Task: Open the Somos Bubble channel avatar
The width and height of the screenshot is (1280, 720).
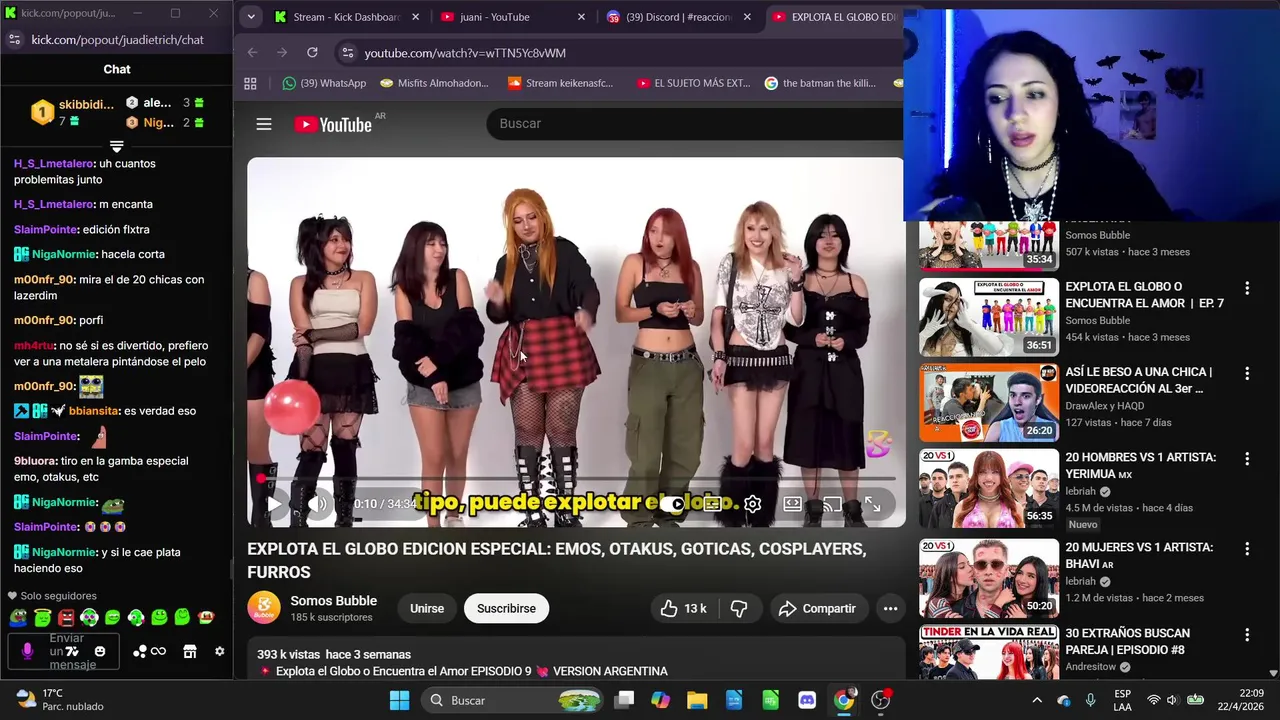Action: coord(264,608)
